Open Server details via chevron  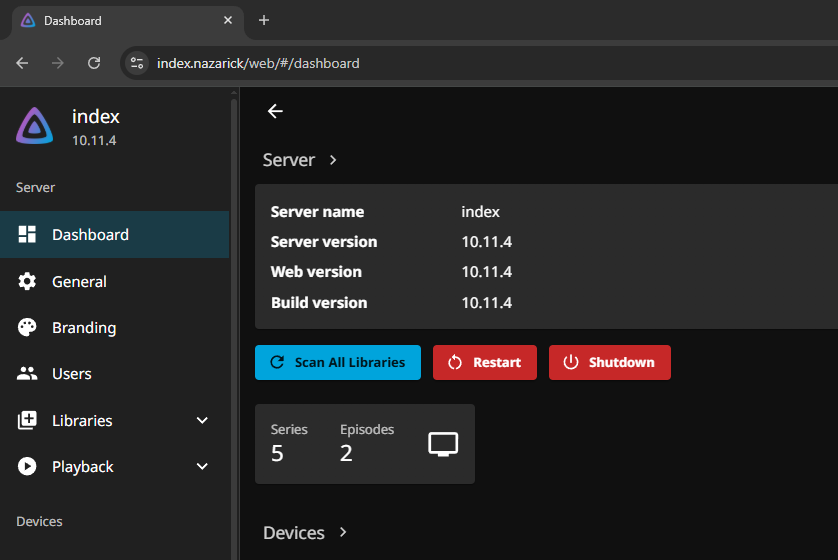click(x=333, y=160)
